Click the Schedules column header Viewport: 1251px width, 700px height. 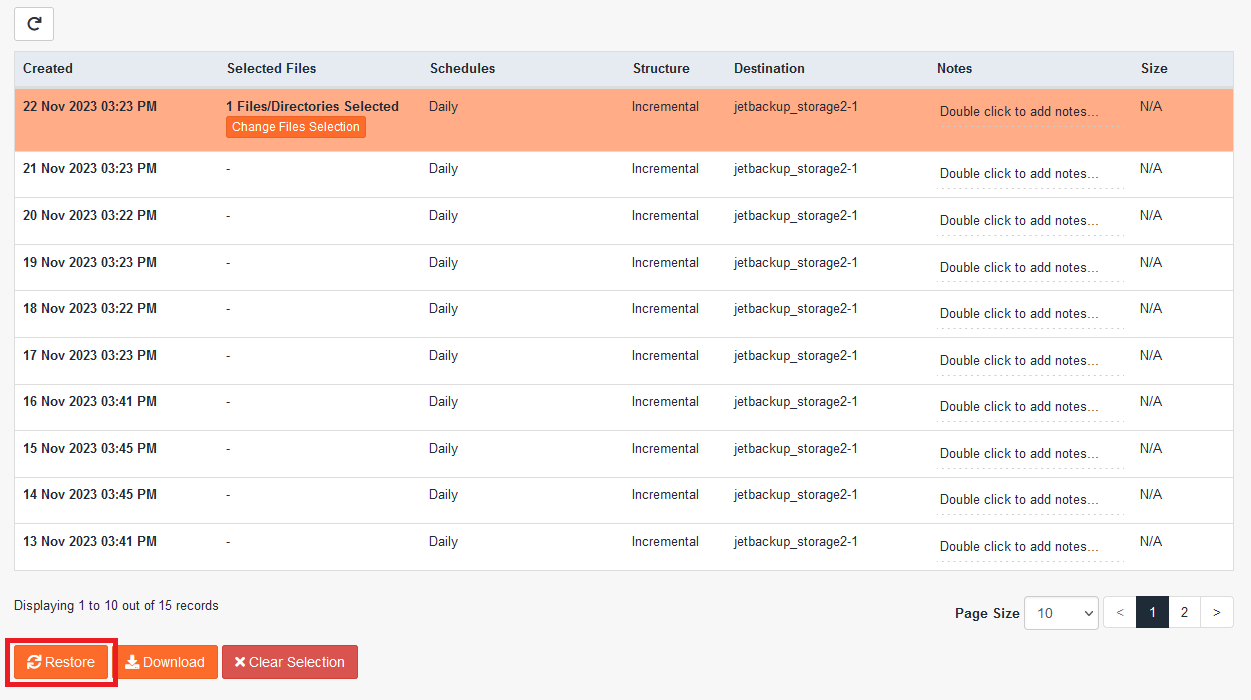462,69
